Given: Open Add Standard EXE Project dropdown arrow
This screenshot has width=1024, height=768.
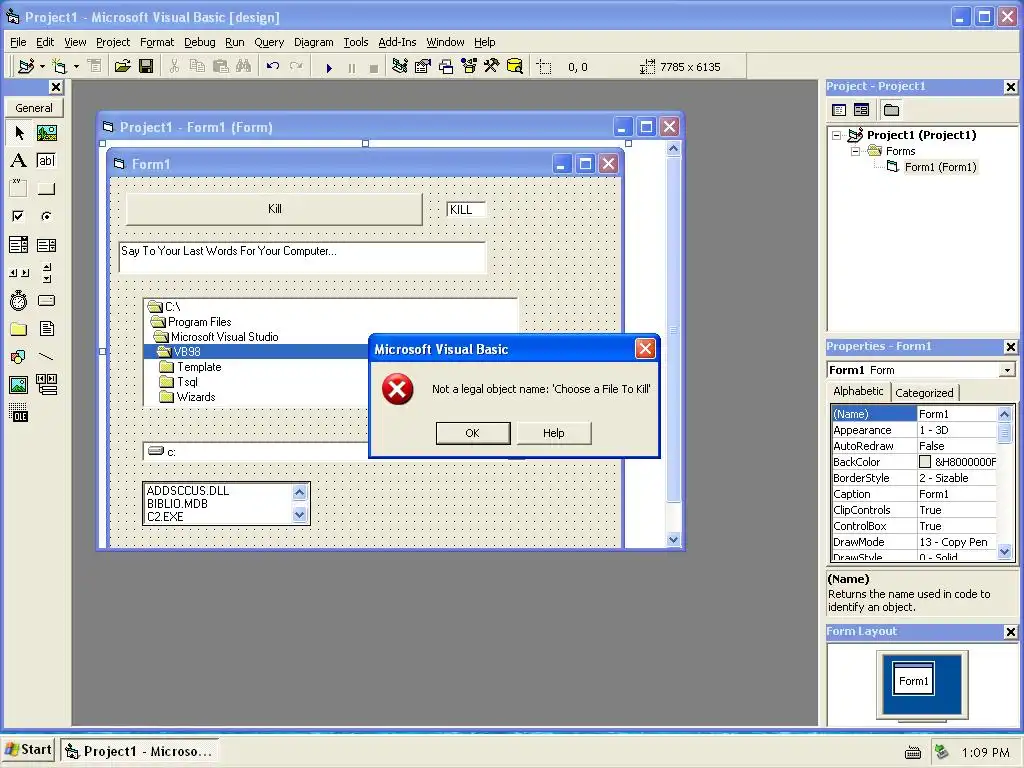Looking at the screenshot, I should (42, 67).
